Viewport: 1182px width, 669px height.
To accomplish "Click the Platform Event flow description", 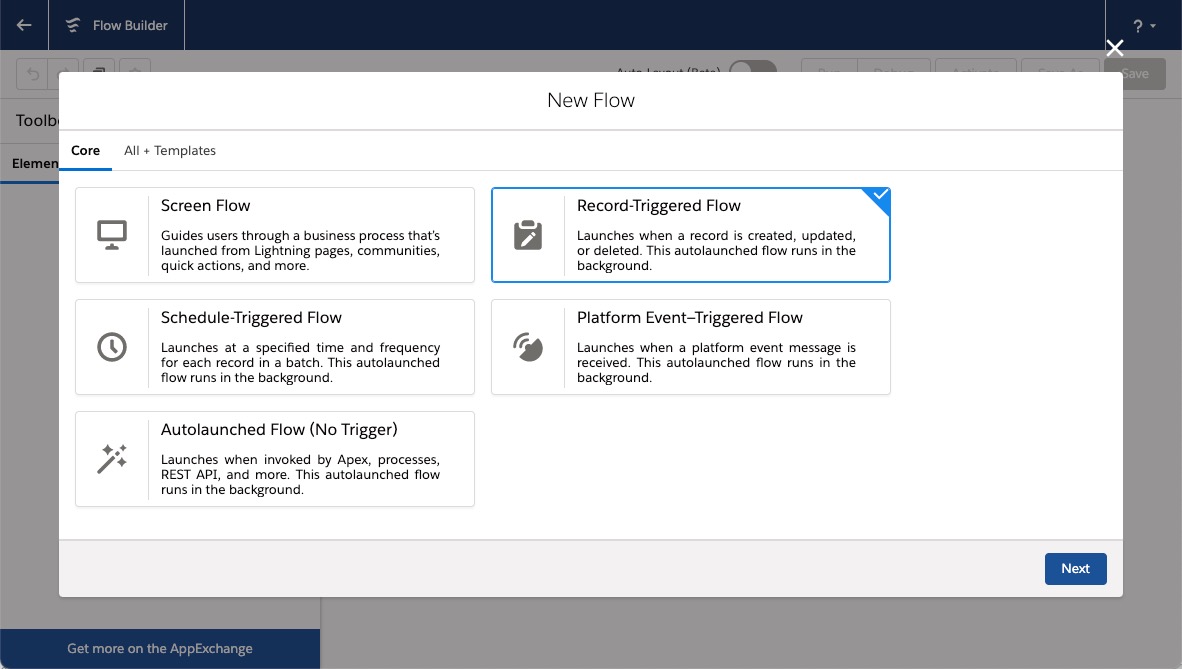I will tap(716, 362).
